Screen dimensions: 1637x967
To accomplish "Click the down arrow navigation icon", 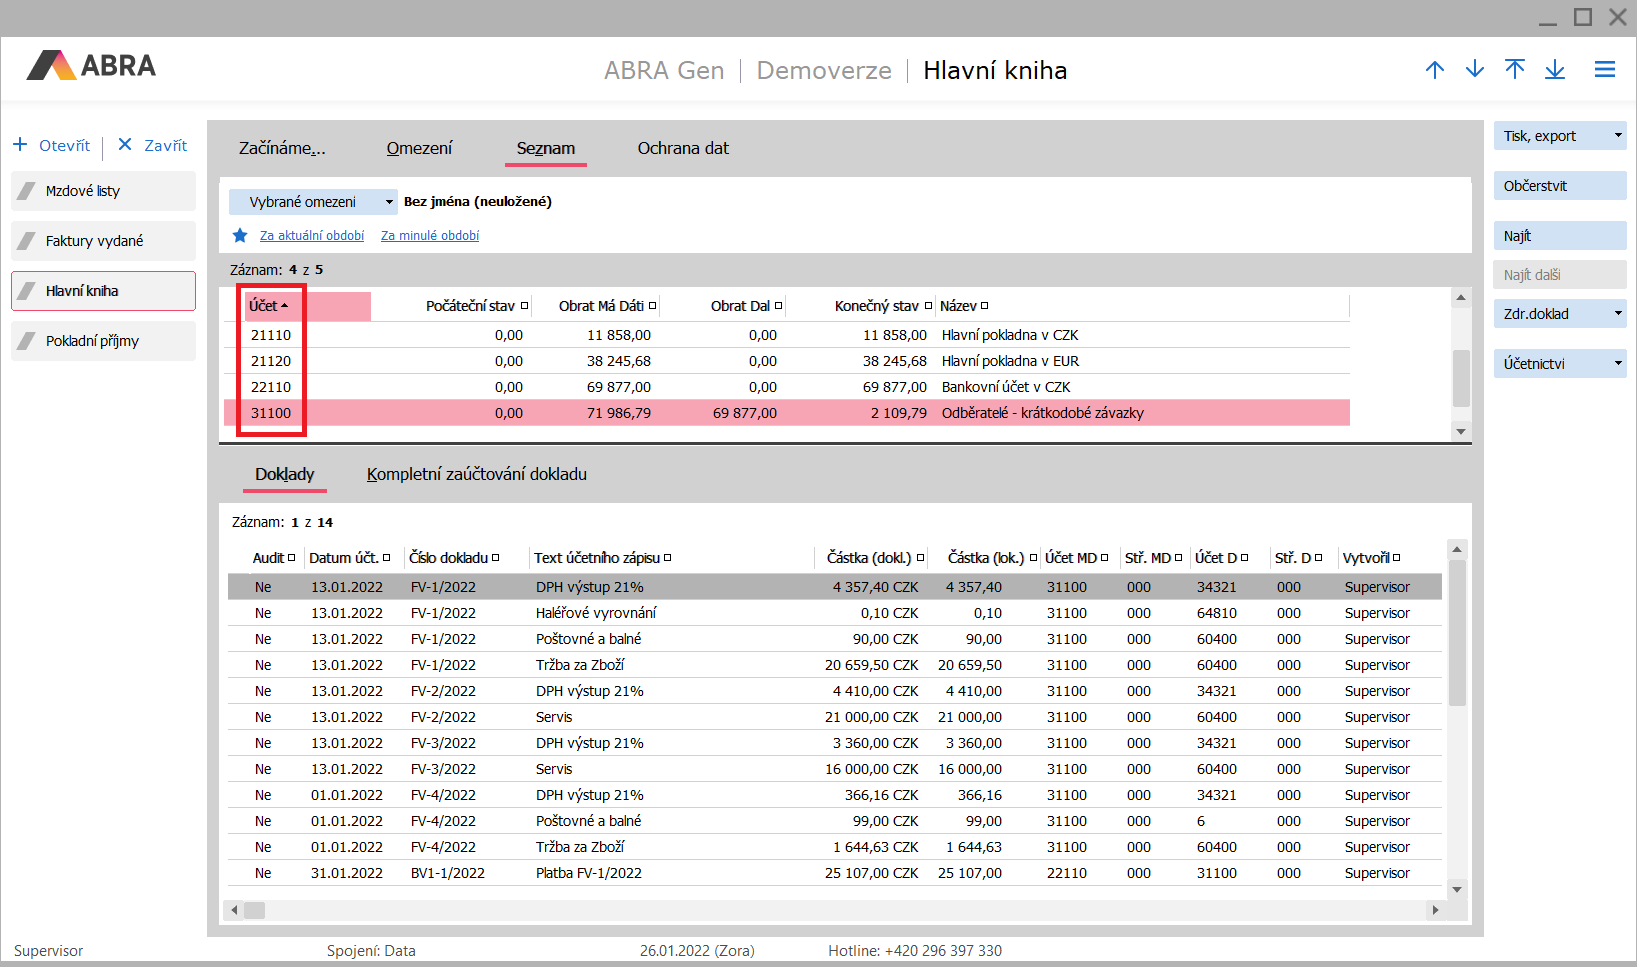I will tap(1474, 69).
